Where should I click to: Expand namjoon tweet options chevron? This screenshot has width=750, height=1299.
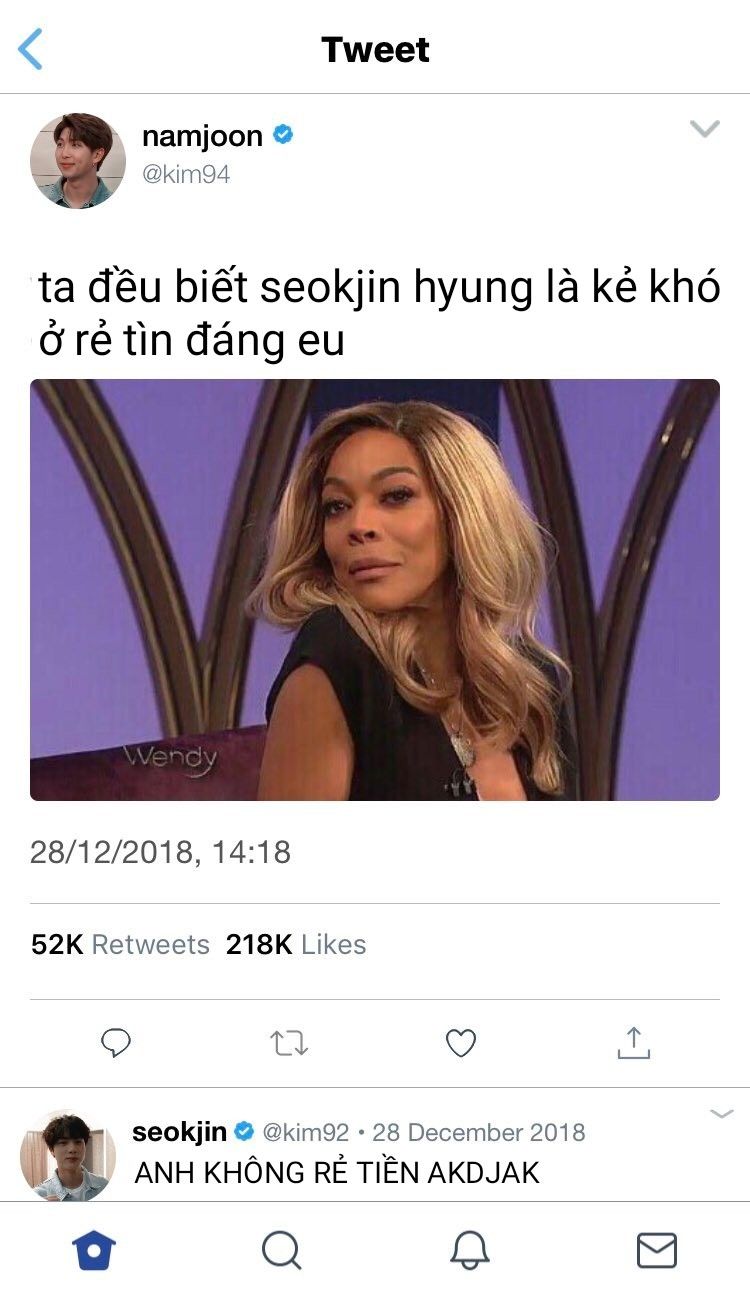pos(705,129)
